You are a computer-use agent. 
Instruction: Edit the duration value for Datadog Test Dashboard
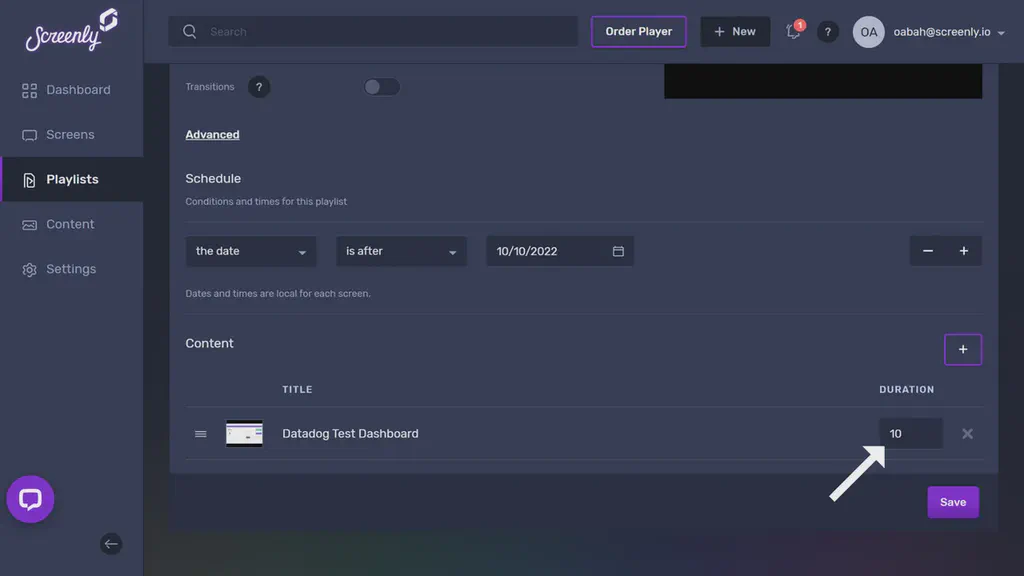pos(910,433)
